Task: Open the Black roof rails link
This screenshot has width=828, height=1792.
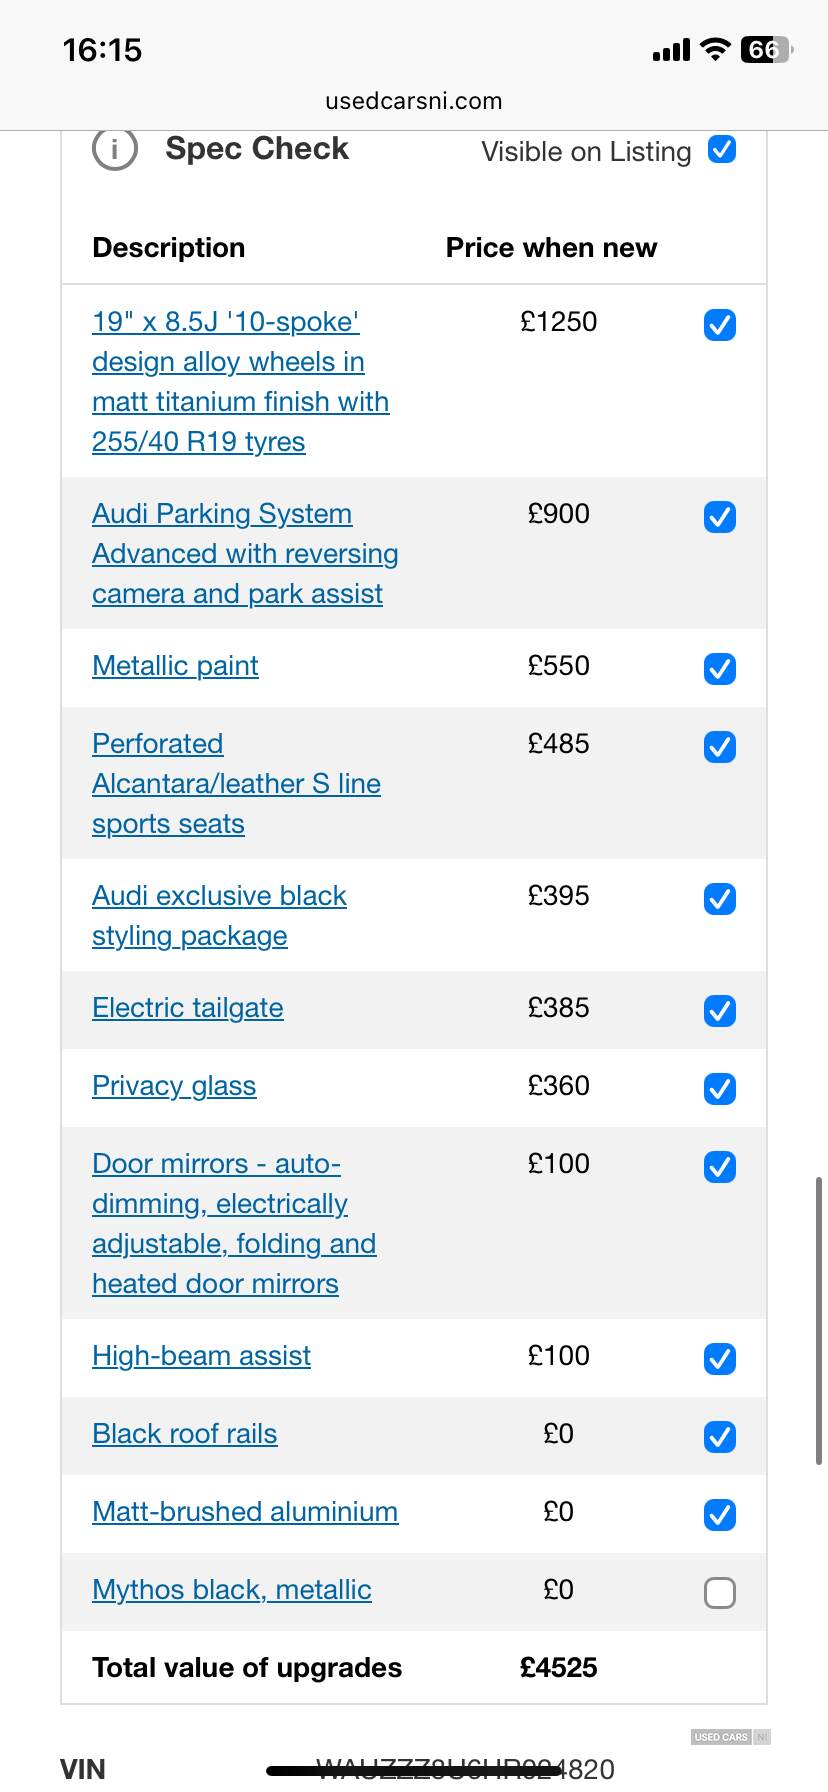Action: coord(185,1434)
